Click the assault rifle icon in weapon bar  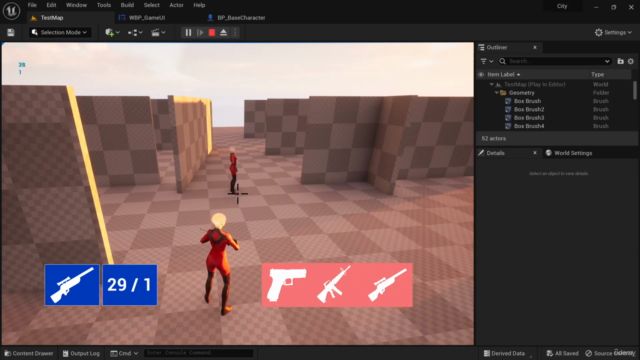pos(334,284)
